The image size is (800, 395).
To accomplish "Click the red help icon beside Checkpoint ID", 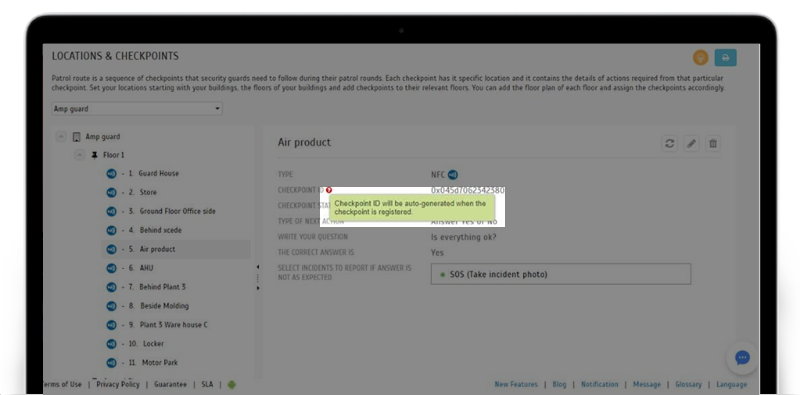I will (329, 190).
